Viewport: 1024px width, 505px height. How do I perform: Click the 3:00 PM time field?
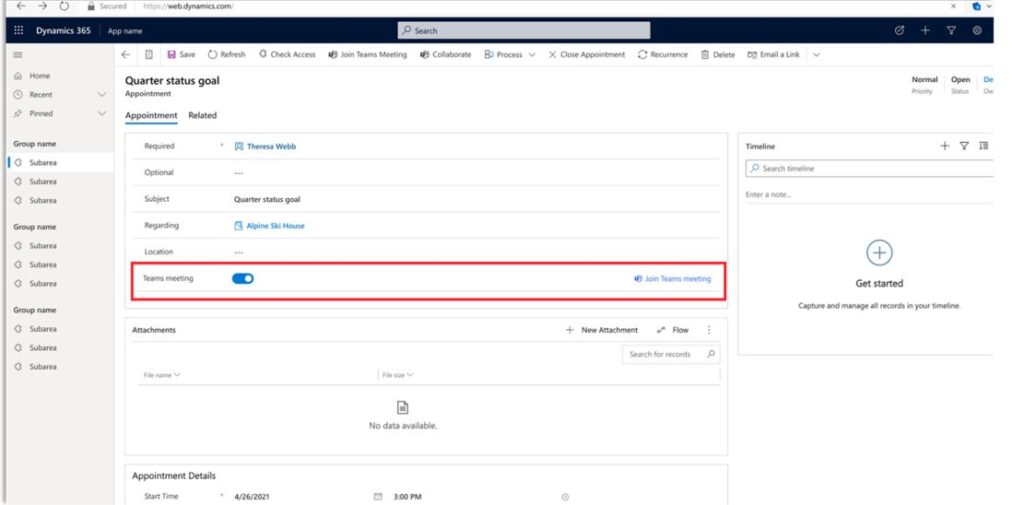(408, 497)
